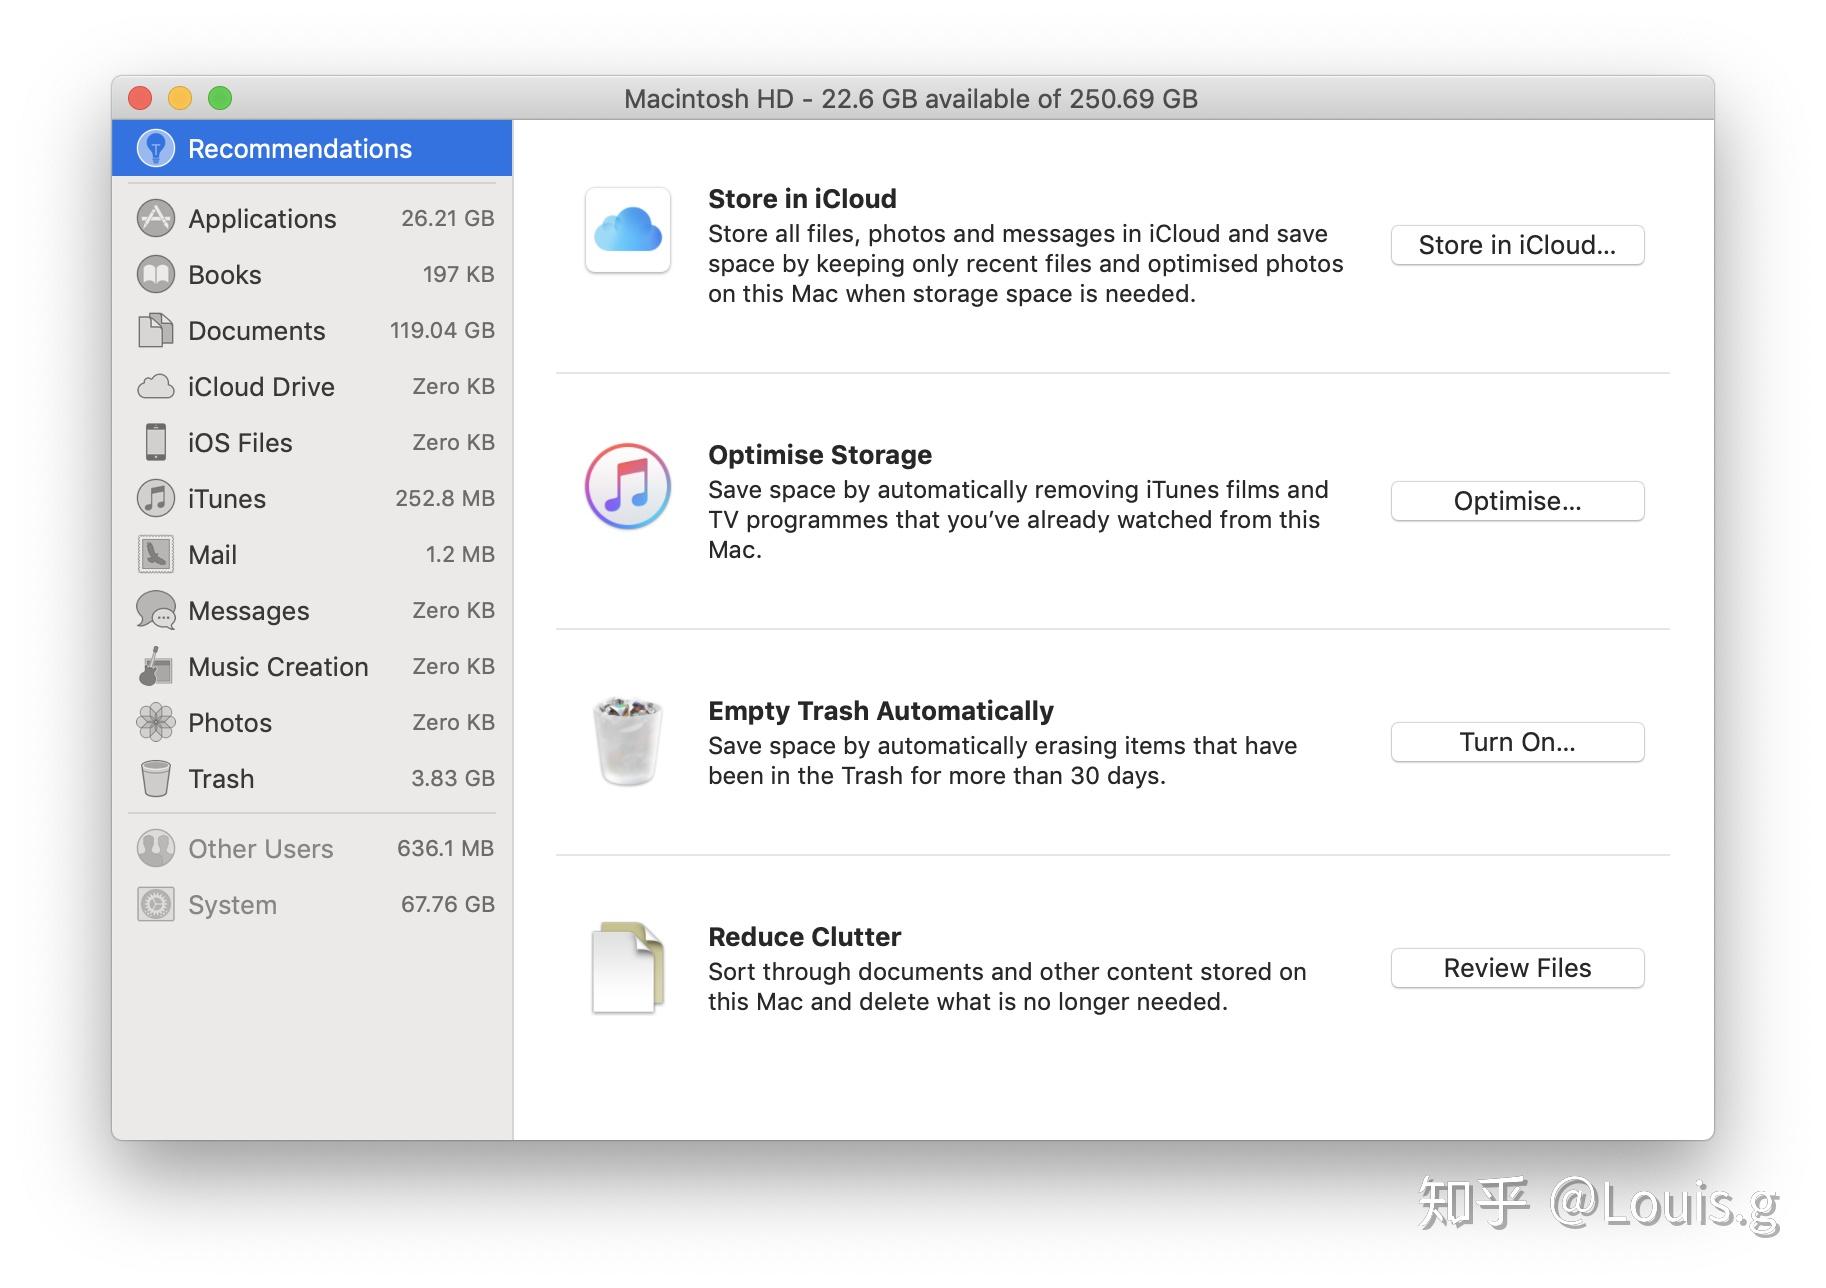The image size is (1826, 1288).
Task: Click the full Trash can image
Action: [x=628, y=741]
